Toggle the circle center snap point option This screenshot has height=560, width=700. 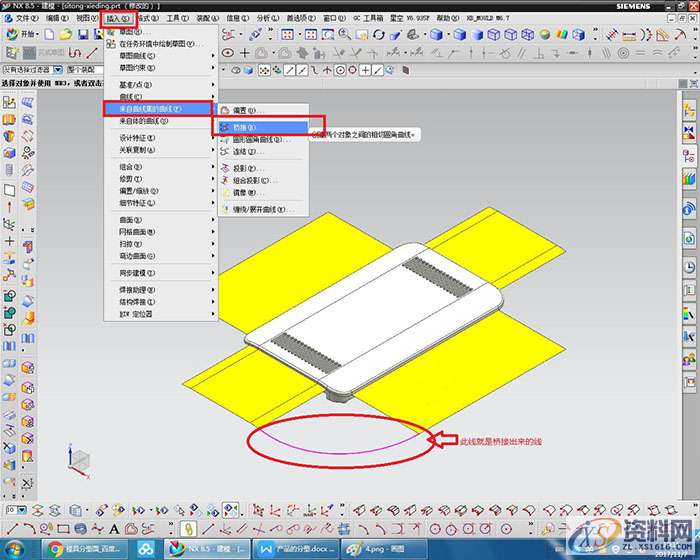click(x=339, y=70)
